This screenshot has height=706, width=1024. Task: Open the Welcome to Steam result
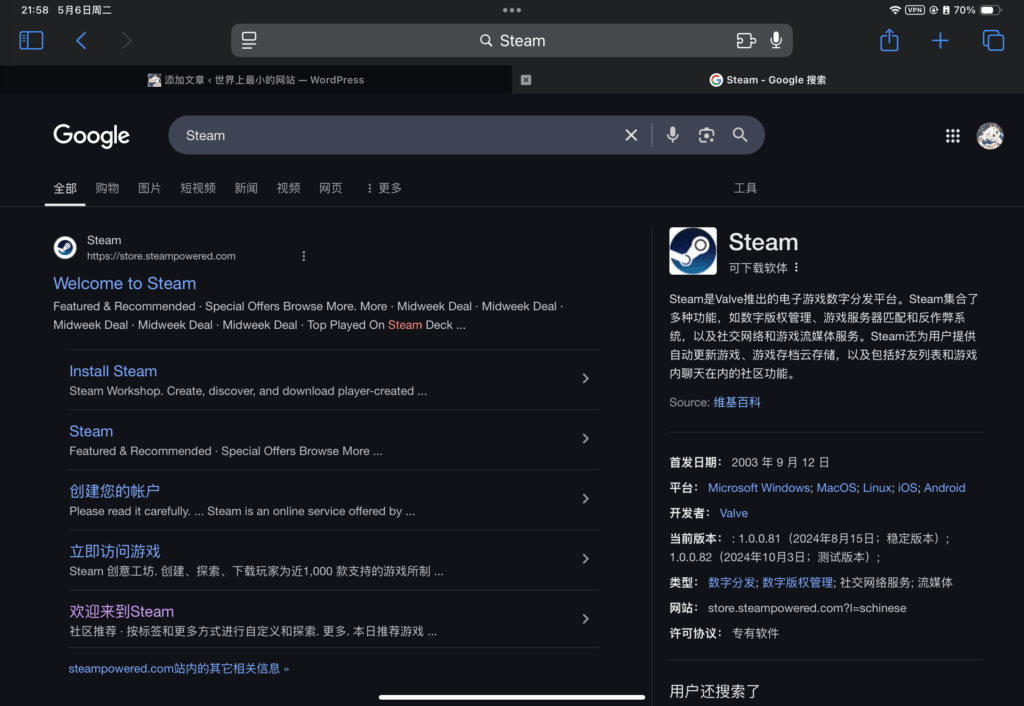point(125,283)
